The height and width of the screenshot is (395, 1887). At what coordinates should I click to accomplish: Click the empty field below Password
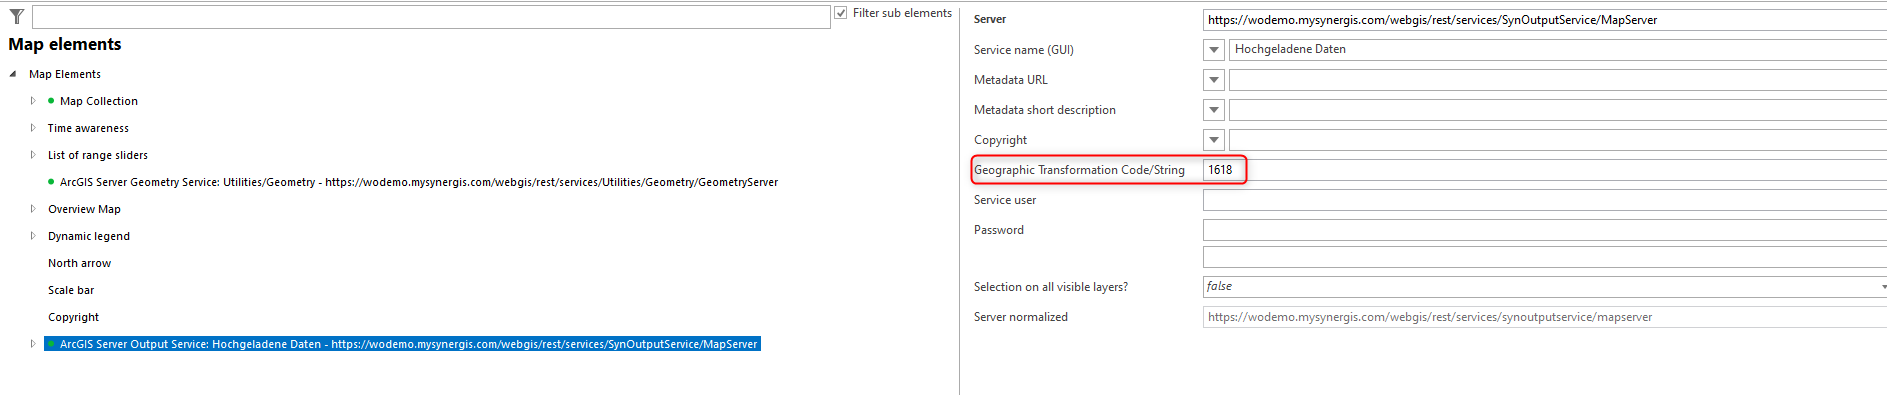coord(1545,257)
